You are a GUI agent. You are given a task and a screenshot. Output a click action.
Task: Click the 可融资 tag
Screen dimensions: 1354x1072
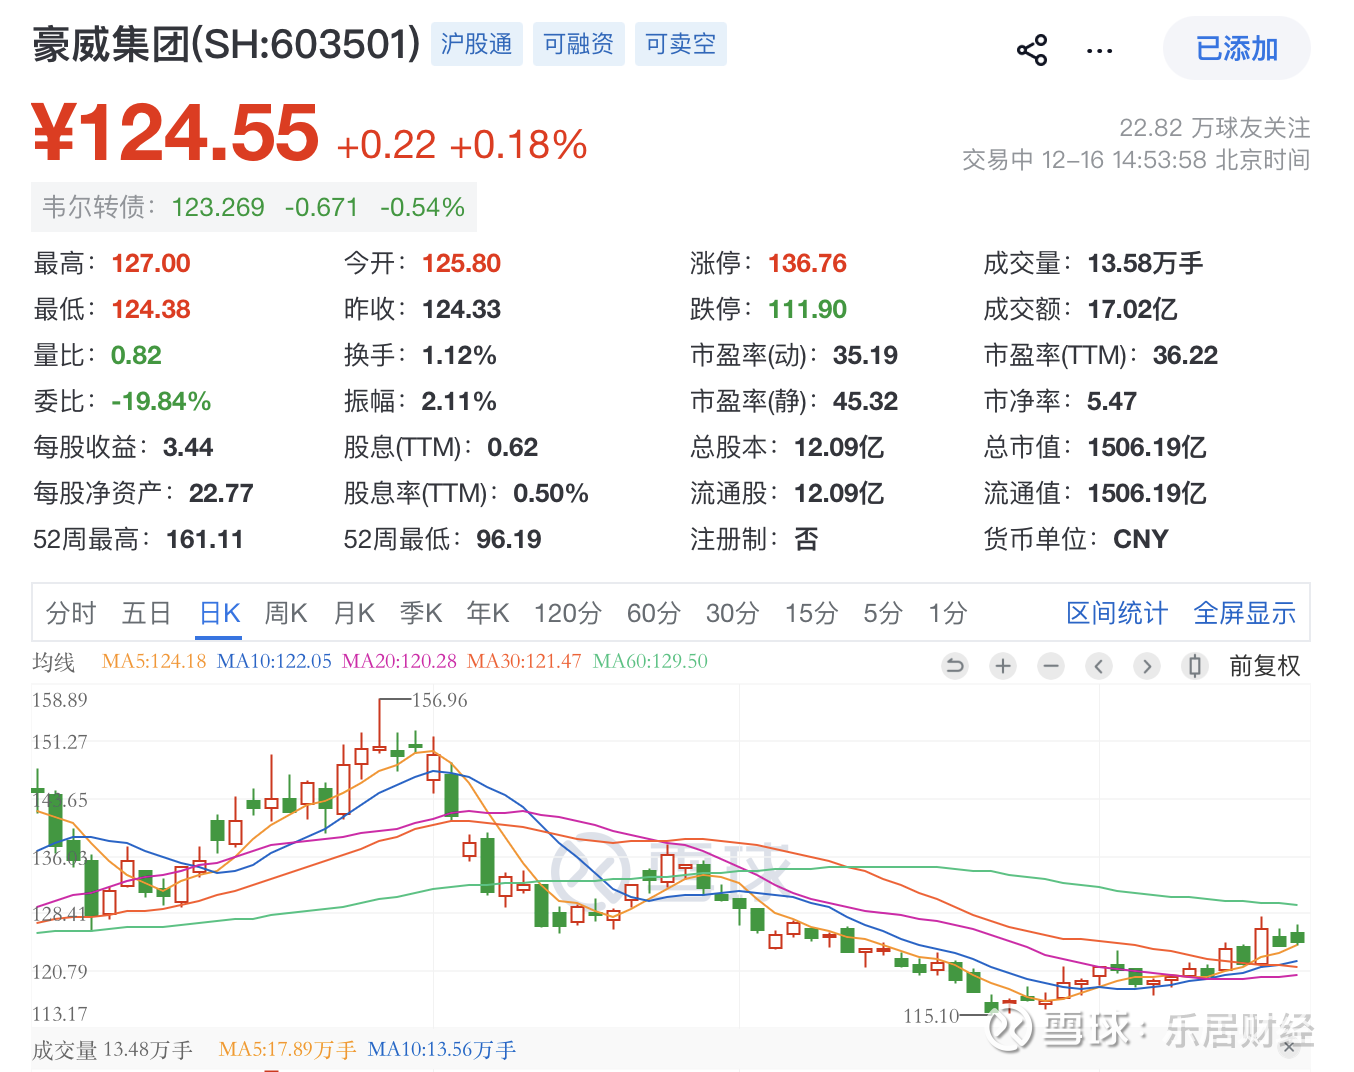(579, 44)
